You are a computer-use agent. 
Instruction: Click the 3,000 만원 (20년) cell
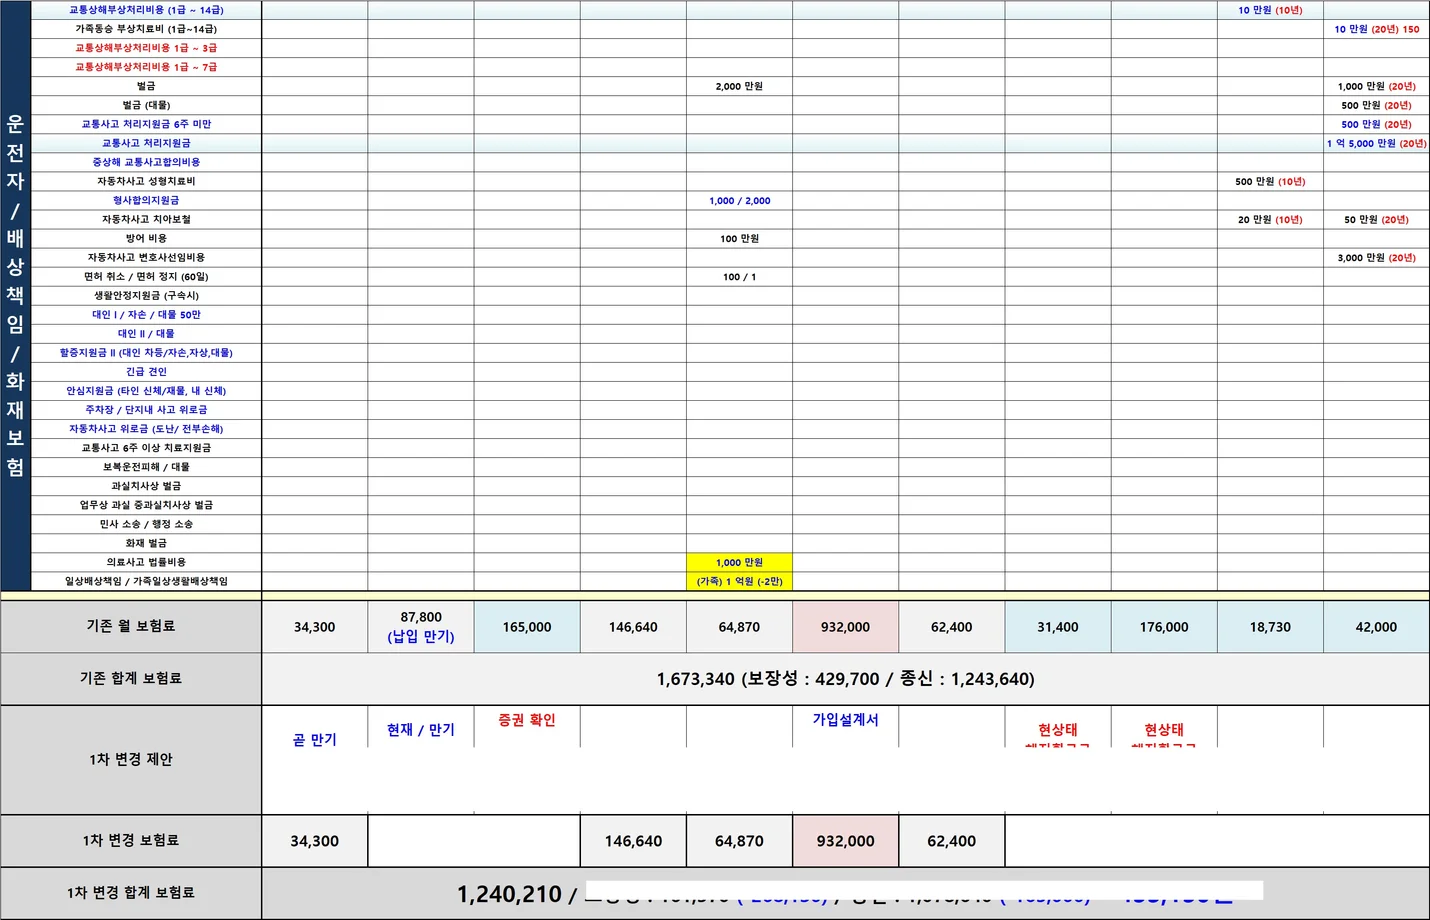tap(1376, 257)
